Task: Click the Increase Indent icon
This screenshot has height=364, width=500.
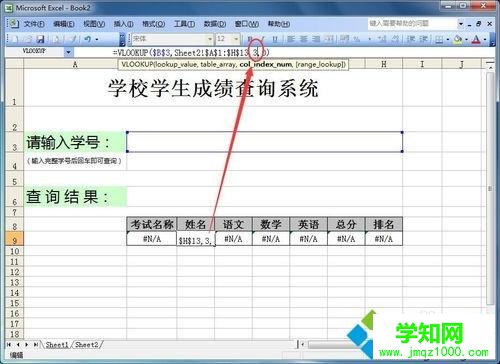Action: click(423, 39)
